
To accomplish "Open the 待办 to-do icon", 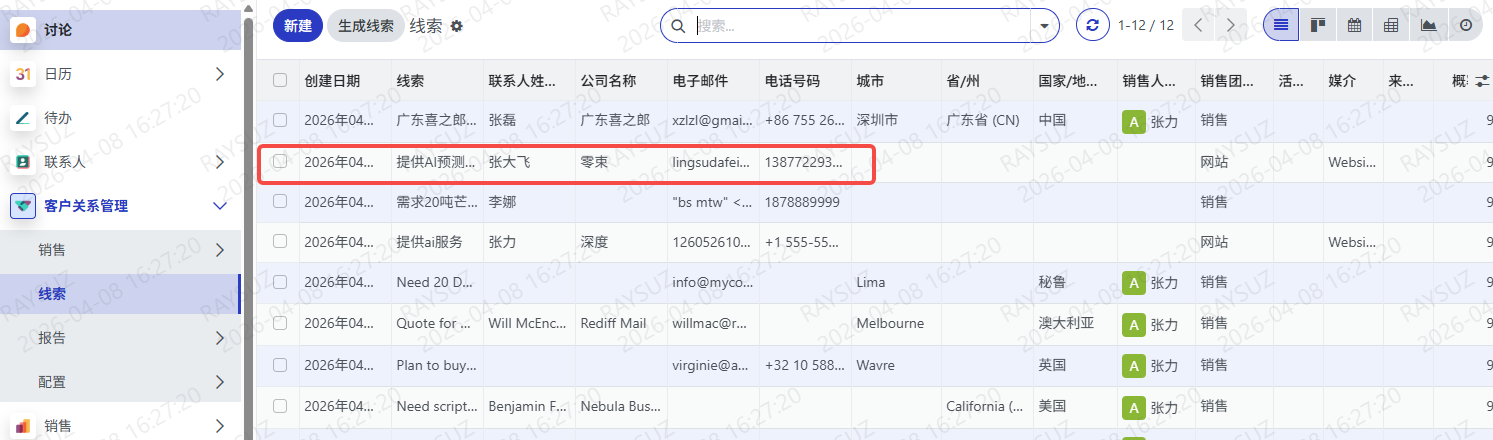I will point(23,118).
